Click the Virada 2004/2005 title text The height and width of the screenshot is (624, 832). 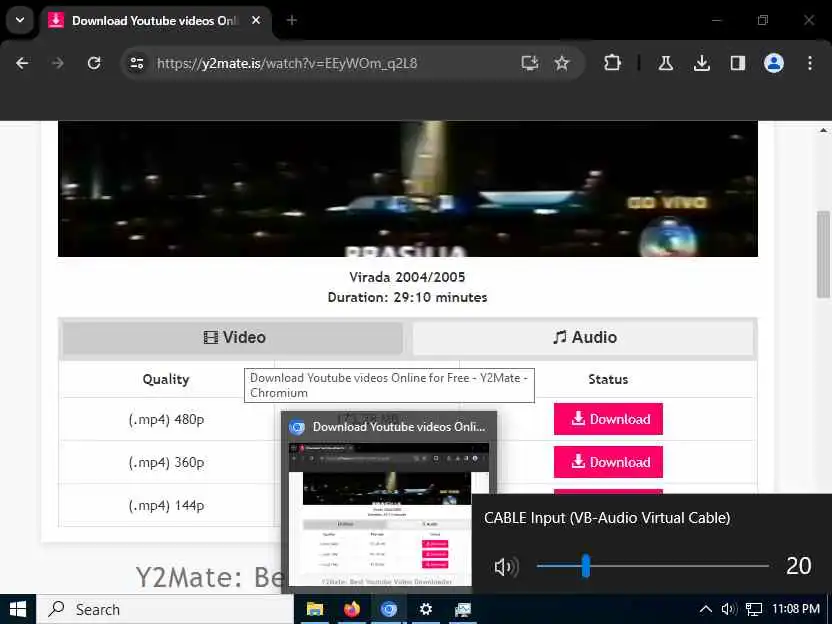(x=408, y=277)
